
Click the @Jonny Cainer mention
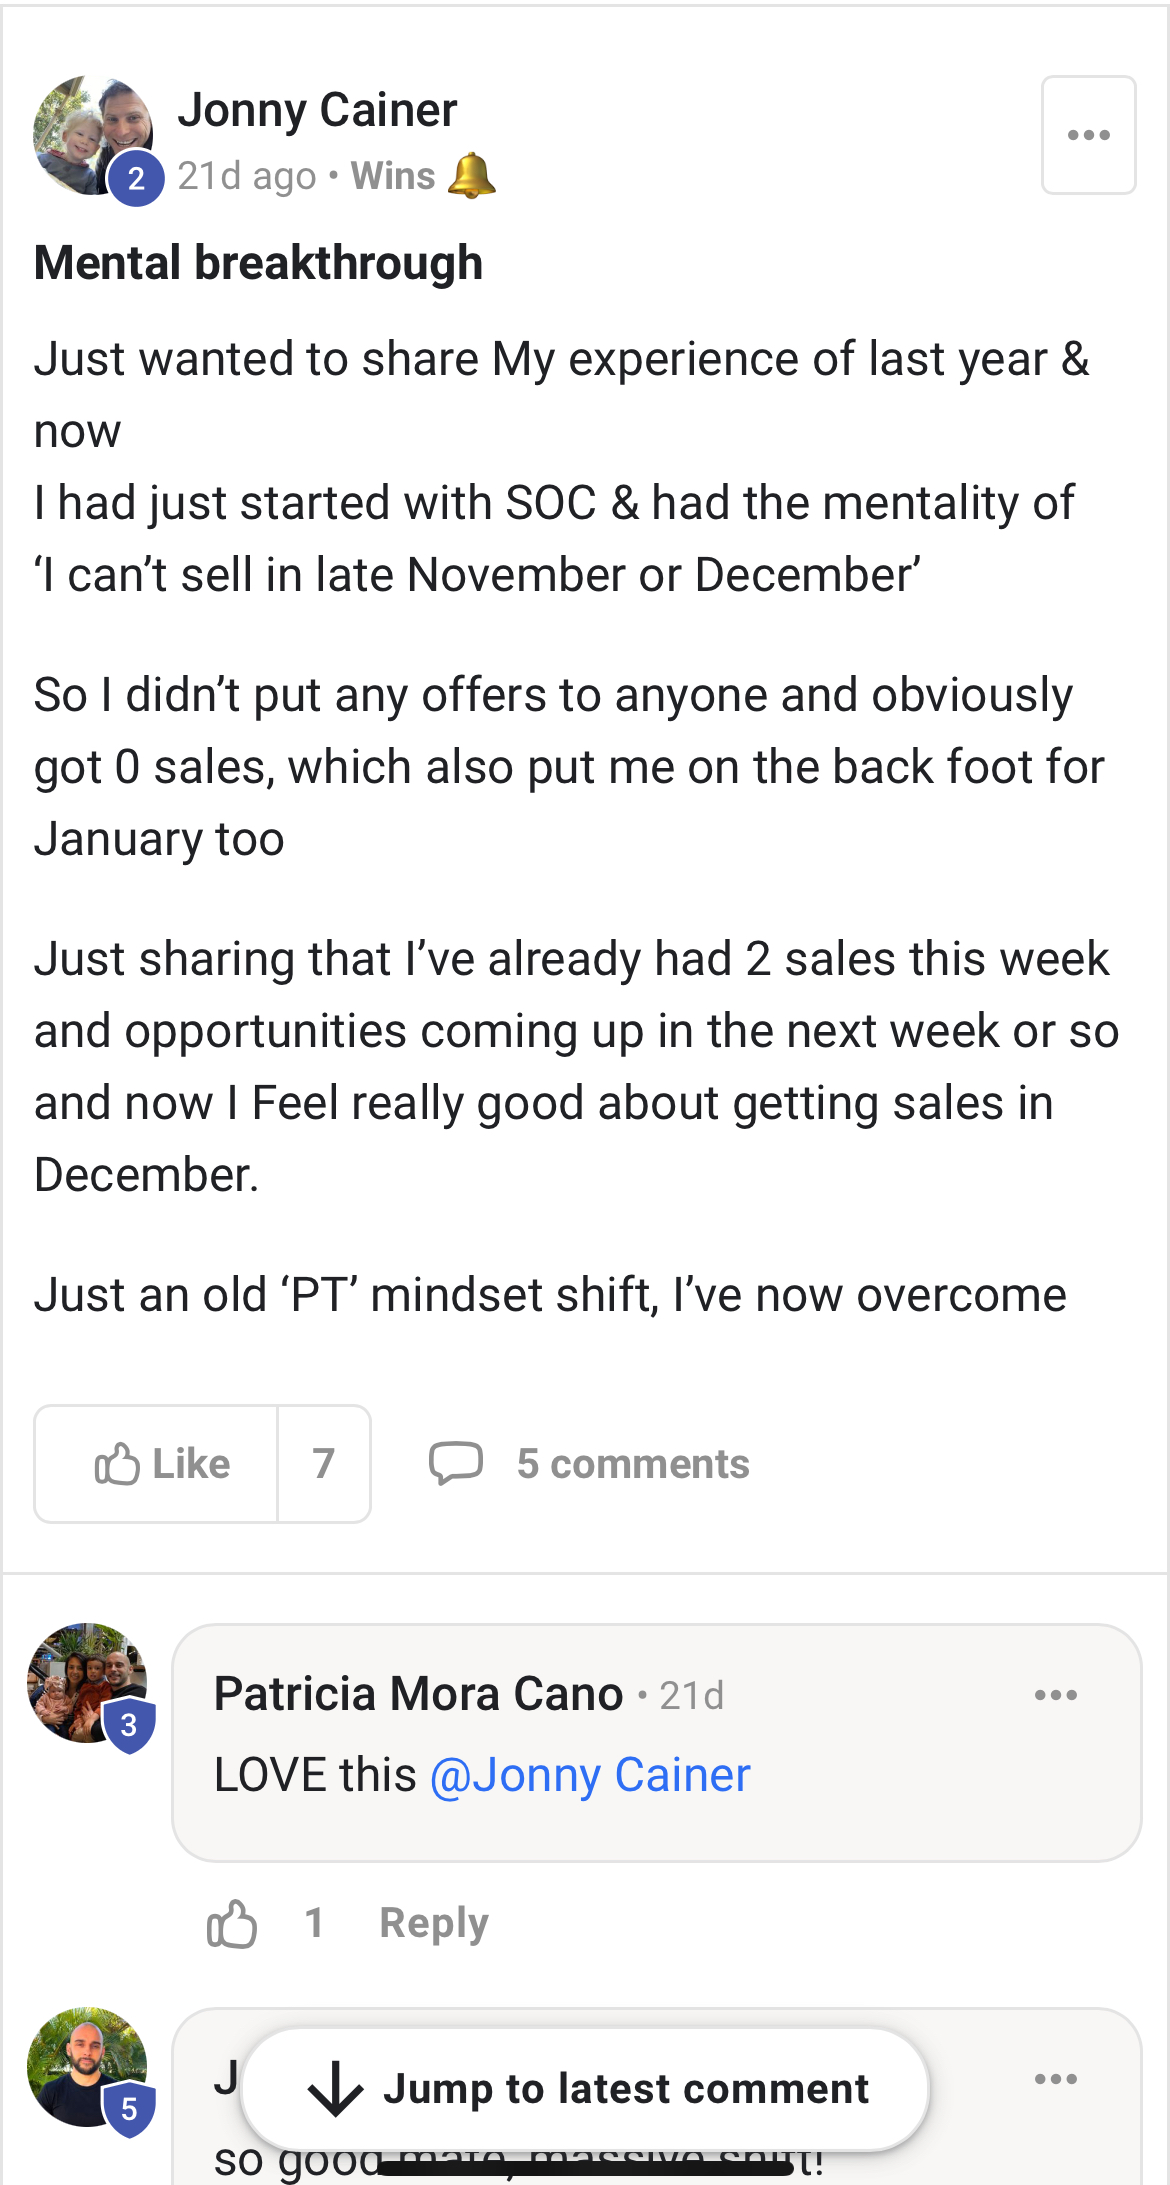(x=590, y=1775)
